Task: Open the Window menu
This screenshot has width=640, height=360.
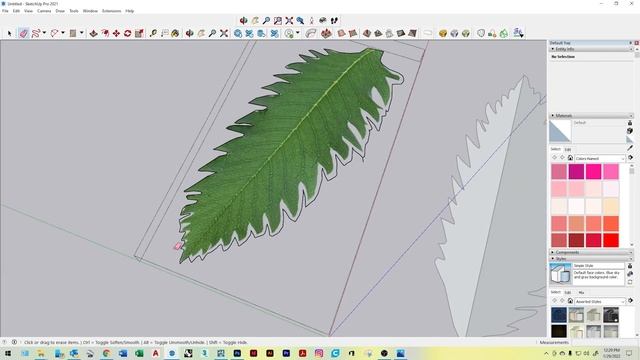Action: (x=90, y=11)
